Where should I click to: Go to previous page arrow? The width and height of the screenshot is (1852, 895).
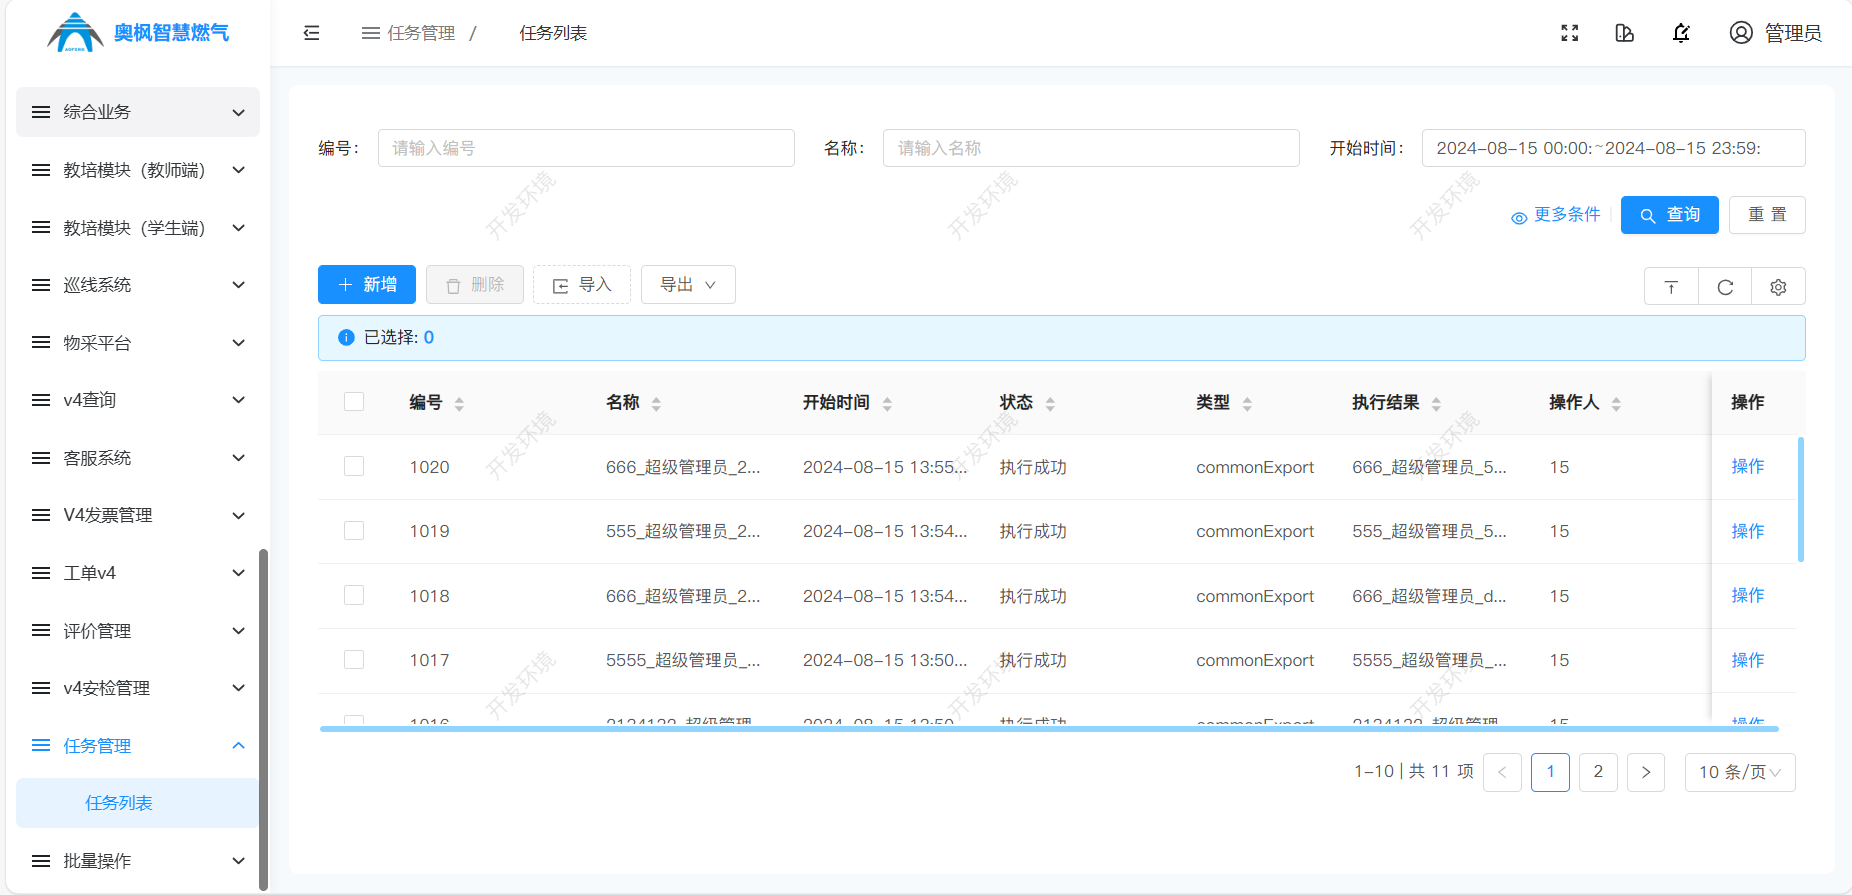1502,772
